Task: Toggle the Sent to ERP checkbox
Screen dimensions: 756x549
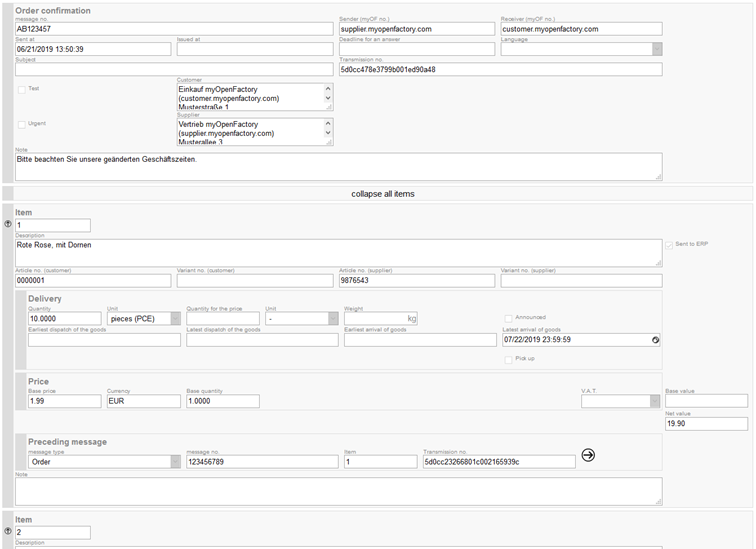Action: click(669, 245)
